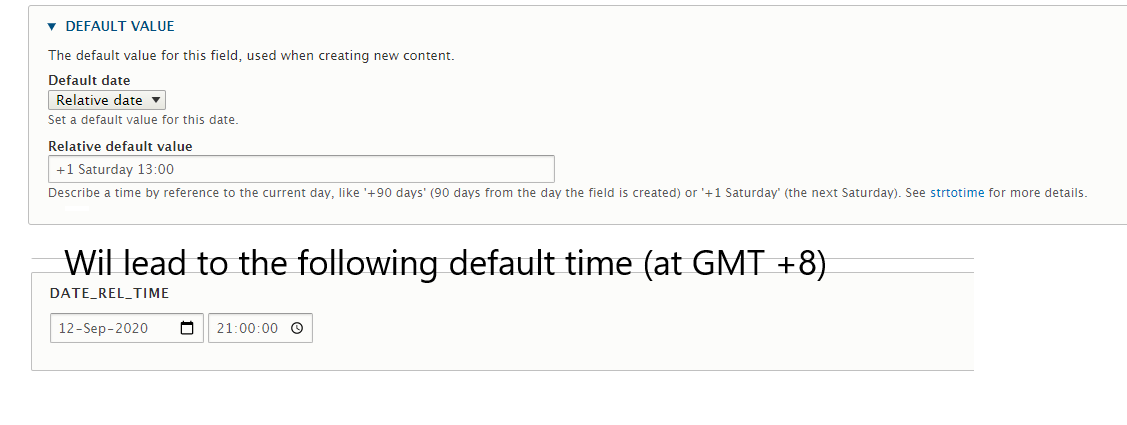Click the 'Default date' label
Image resolution: width=1127 pixels, height=425 pixels.
(x=89, y=80)
